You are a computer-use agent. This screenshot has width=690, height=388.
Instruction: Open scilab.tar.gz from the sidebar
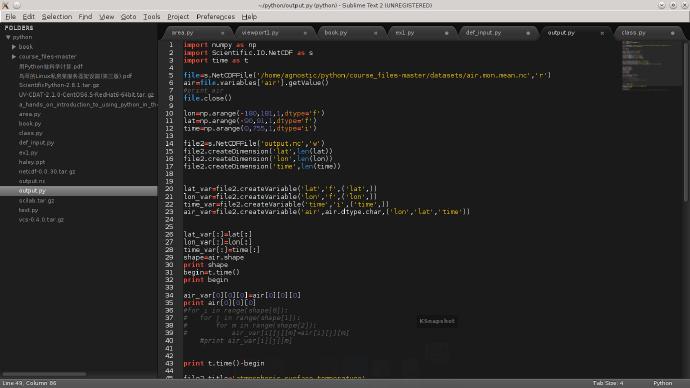pos(37,201)
